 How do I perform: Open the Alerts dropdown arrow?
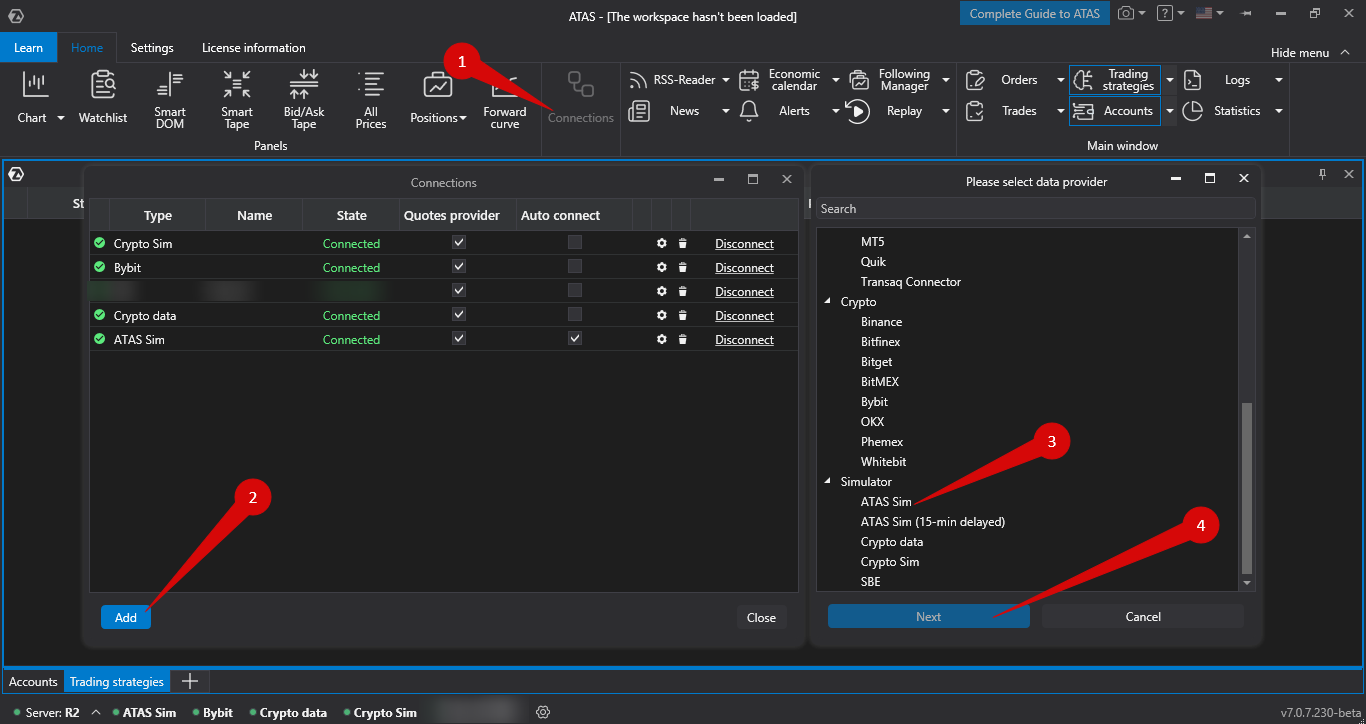tap(836, 112)
